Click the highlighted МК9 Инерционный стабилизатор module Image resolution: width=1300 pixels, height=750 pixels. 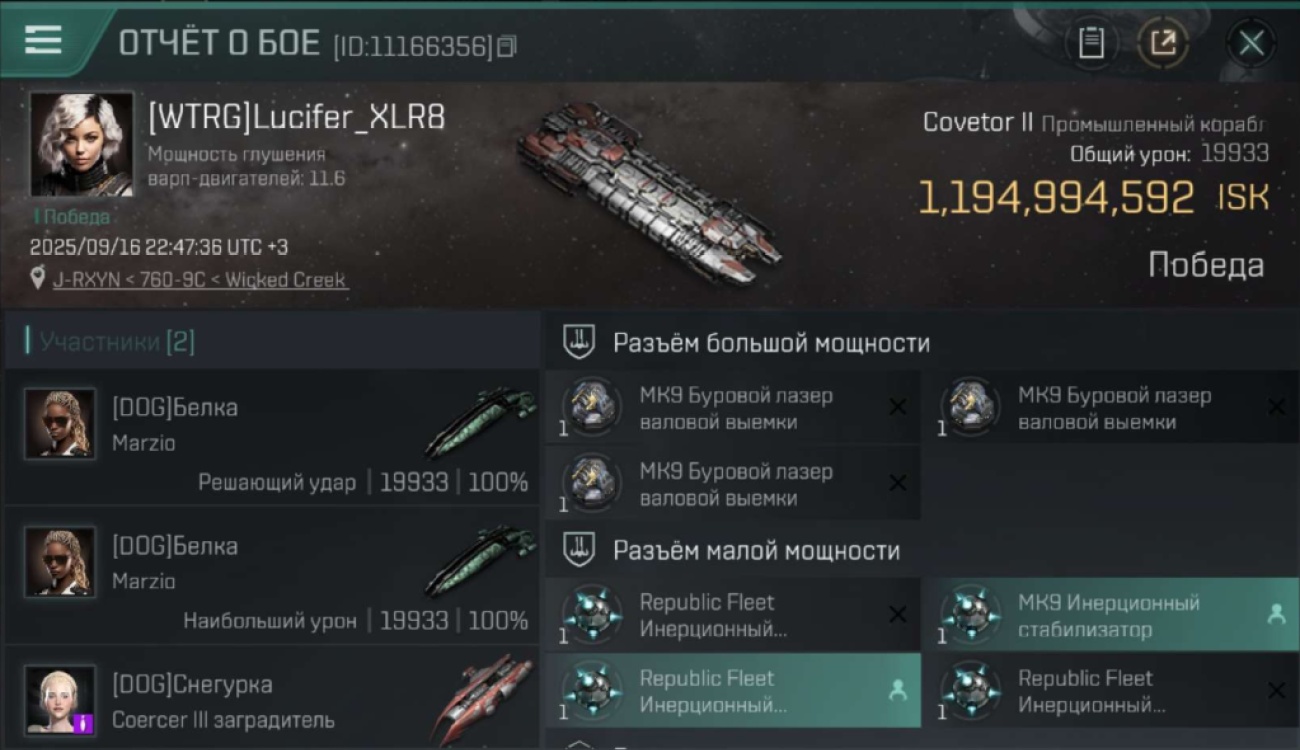pyautogui.click(x=1110, y=615)
